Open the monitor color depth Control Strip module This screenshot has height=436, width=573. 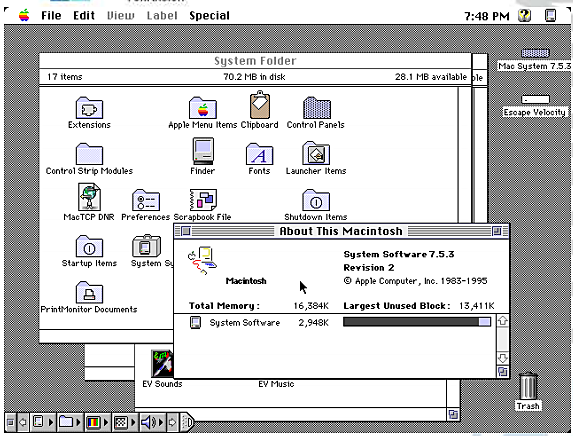point(97,422)
